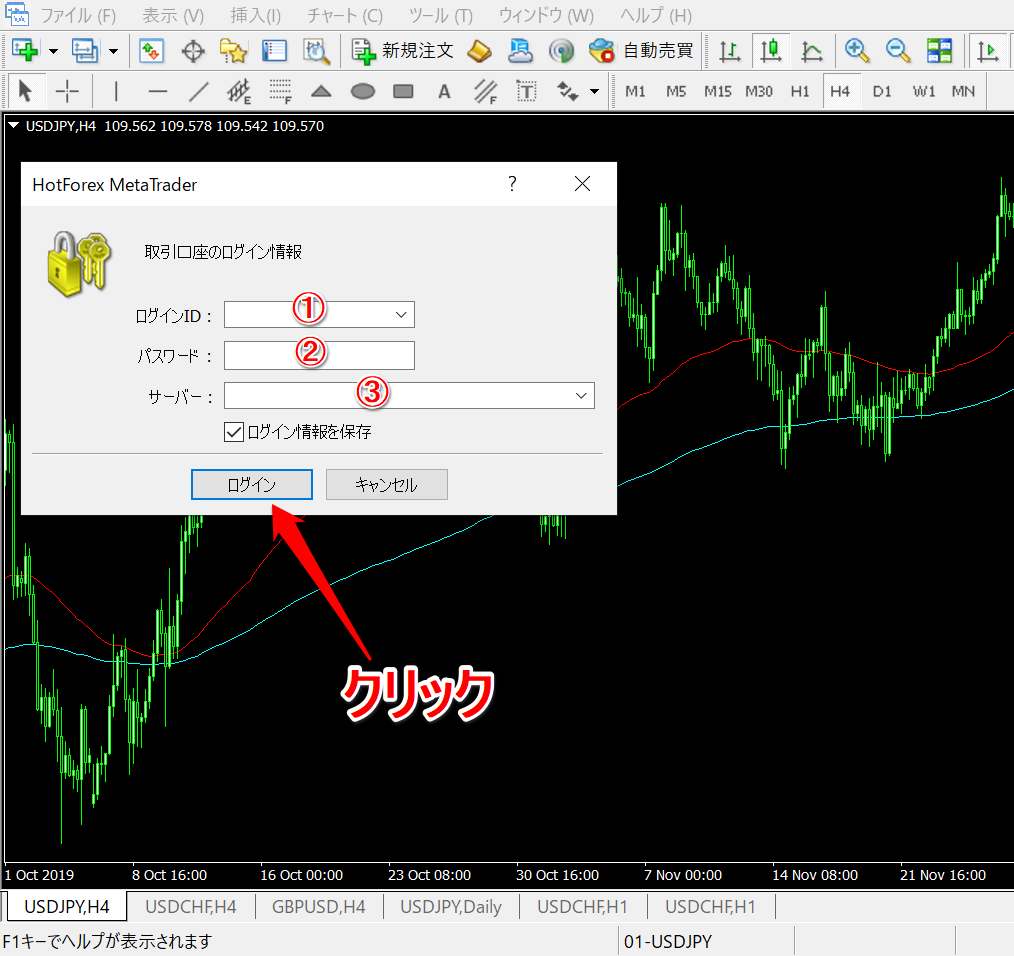Click the MetaEditor yellow book icon

[479, 50]
